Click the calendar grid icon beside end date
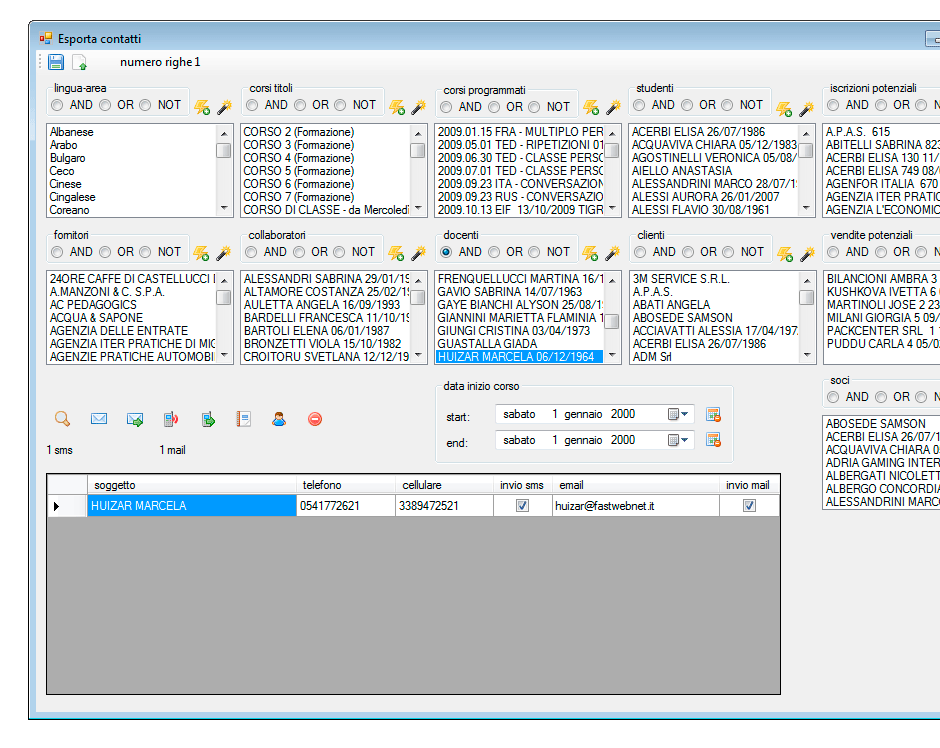Viewport: 940px width, 748px height. pos(713,440)
